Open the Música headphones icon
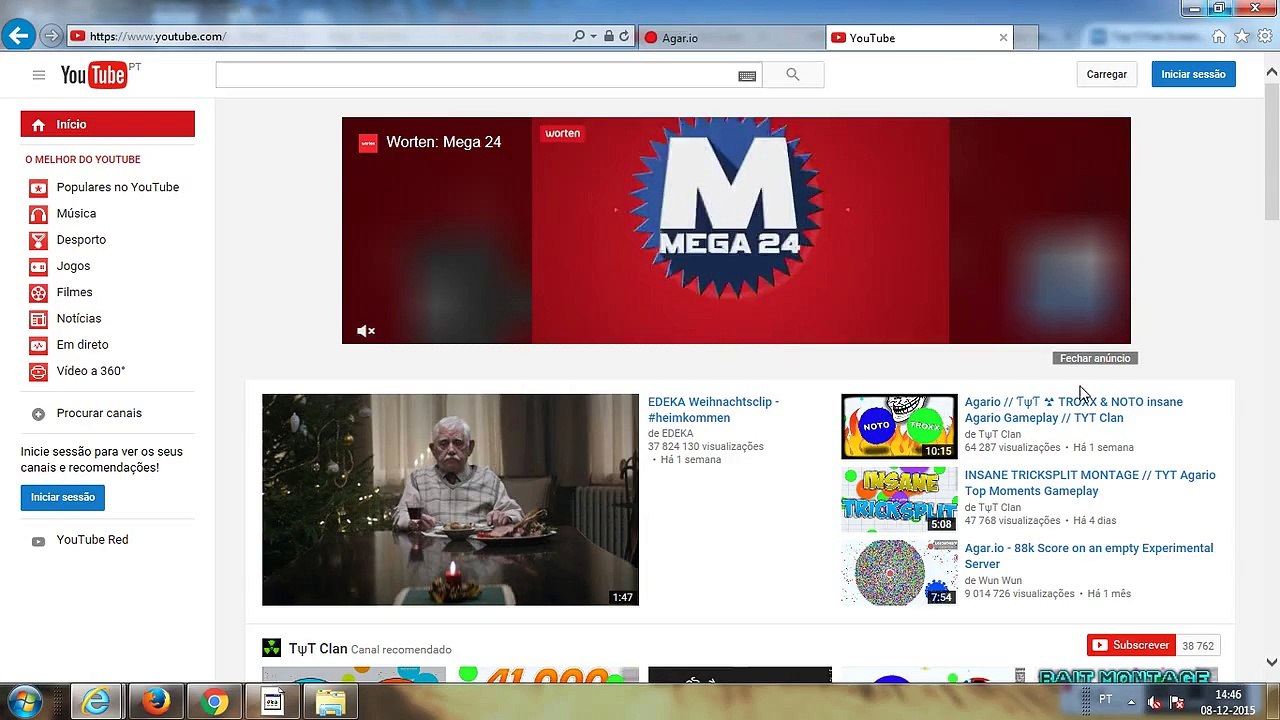Viewport: 1280px width, 720px height. coord(38,214)
